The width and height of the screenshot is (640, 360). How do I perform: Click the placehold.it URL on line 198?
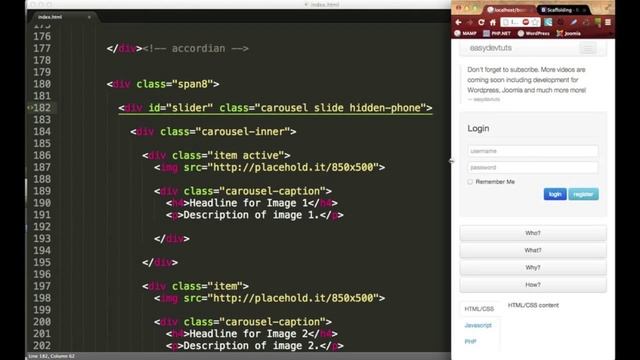293,298
